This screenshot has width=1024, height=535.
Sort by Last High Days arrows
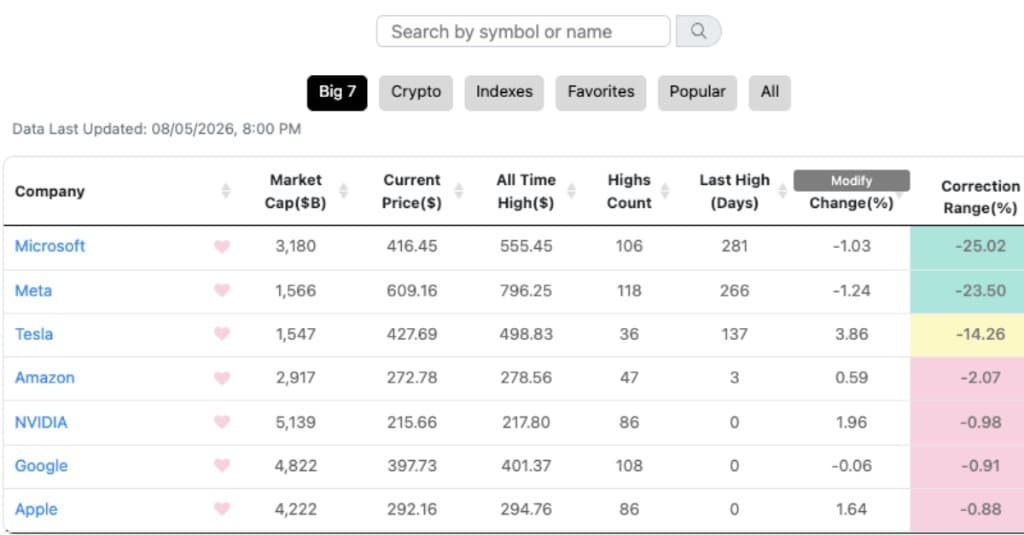782,191
